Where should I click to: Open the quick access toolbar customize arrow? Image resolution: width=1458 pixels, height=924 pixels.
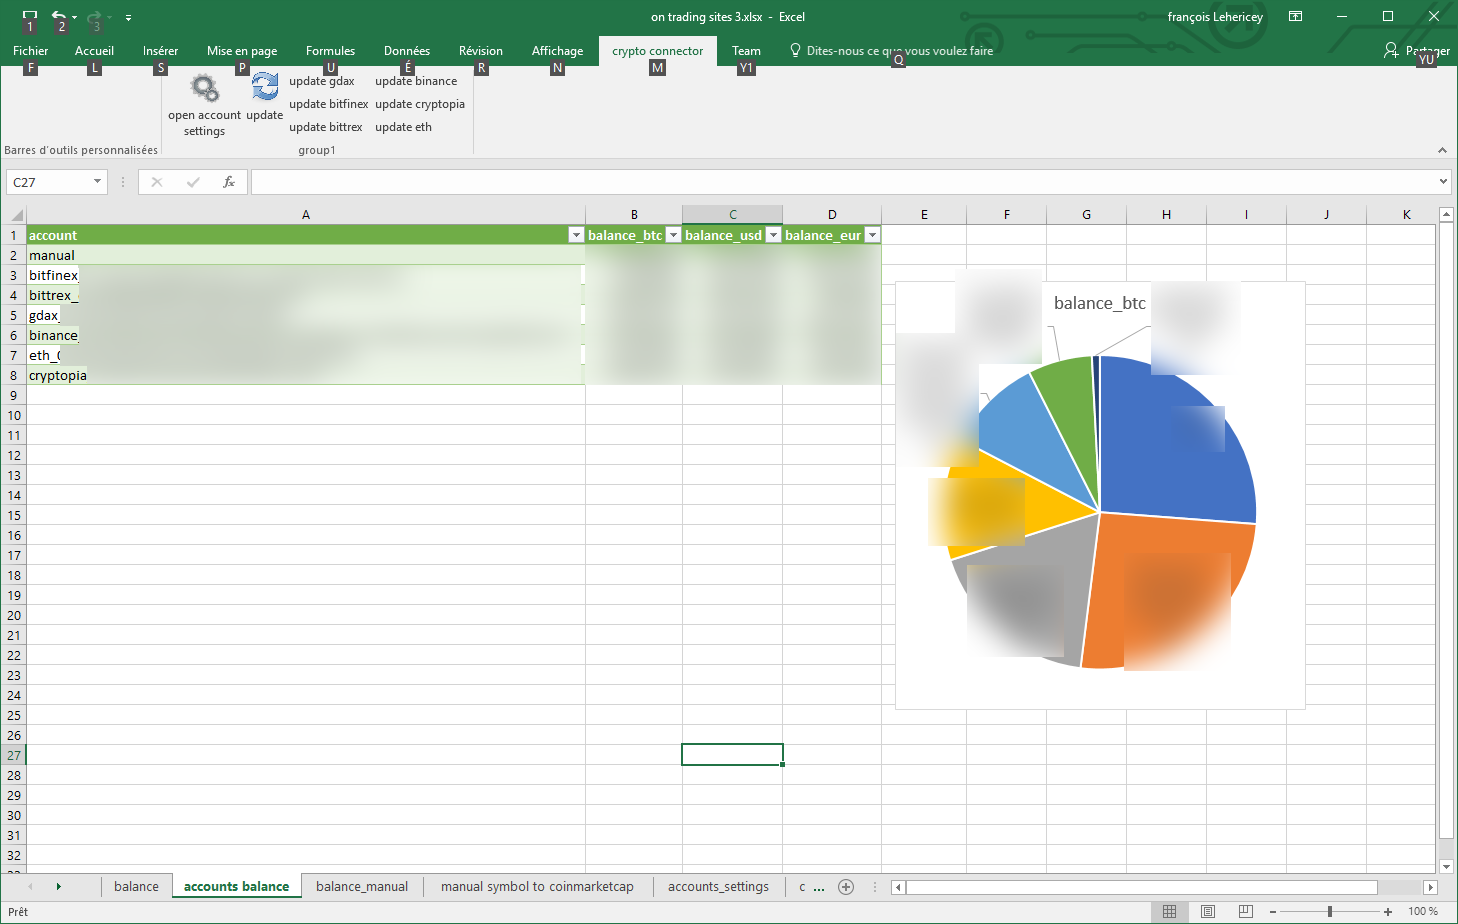pyautogui.click(x=128, y=18)
